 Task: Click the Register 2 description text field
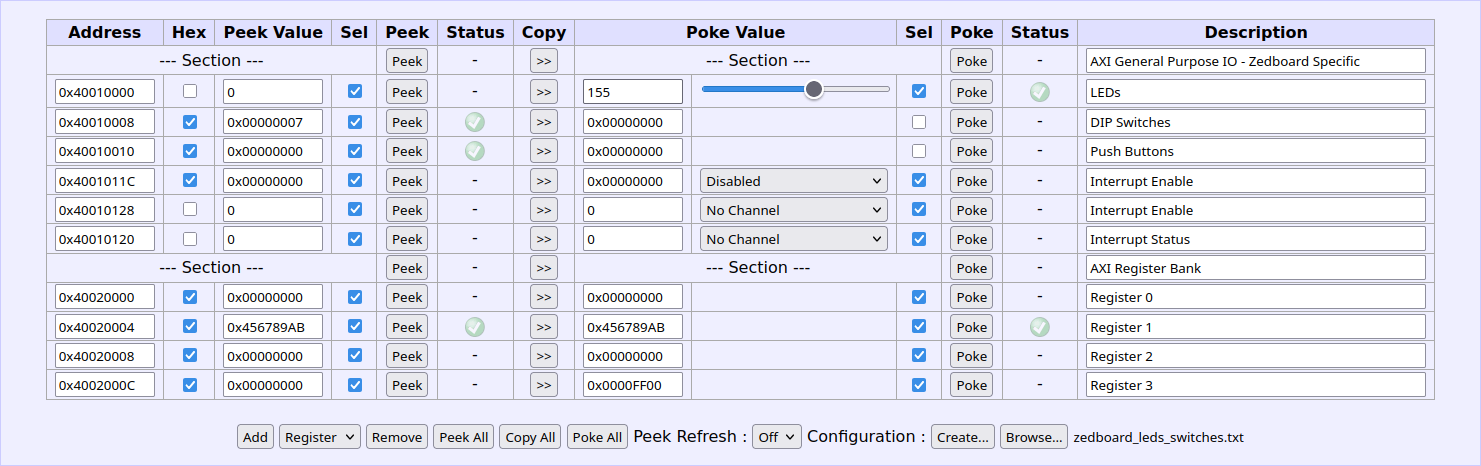pos(1256,356)
